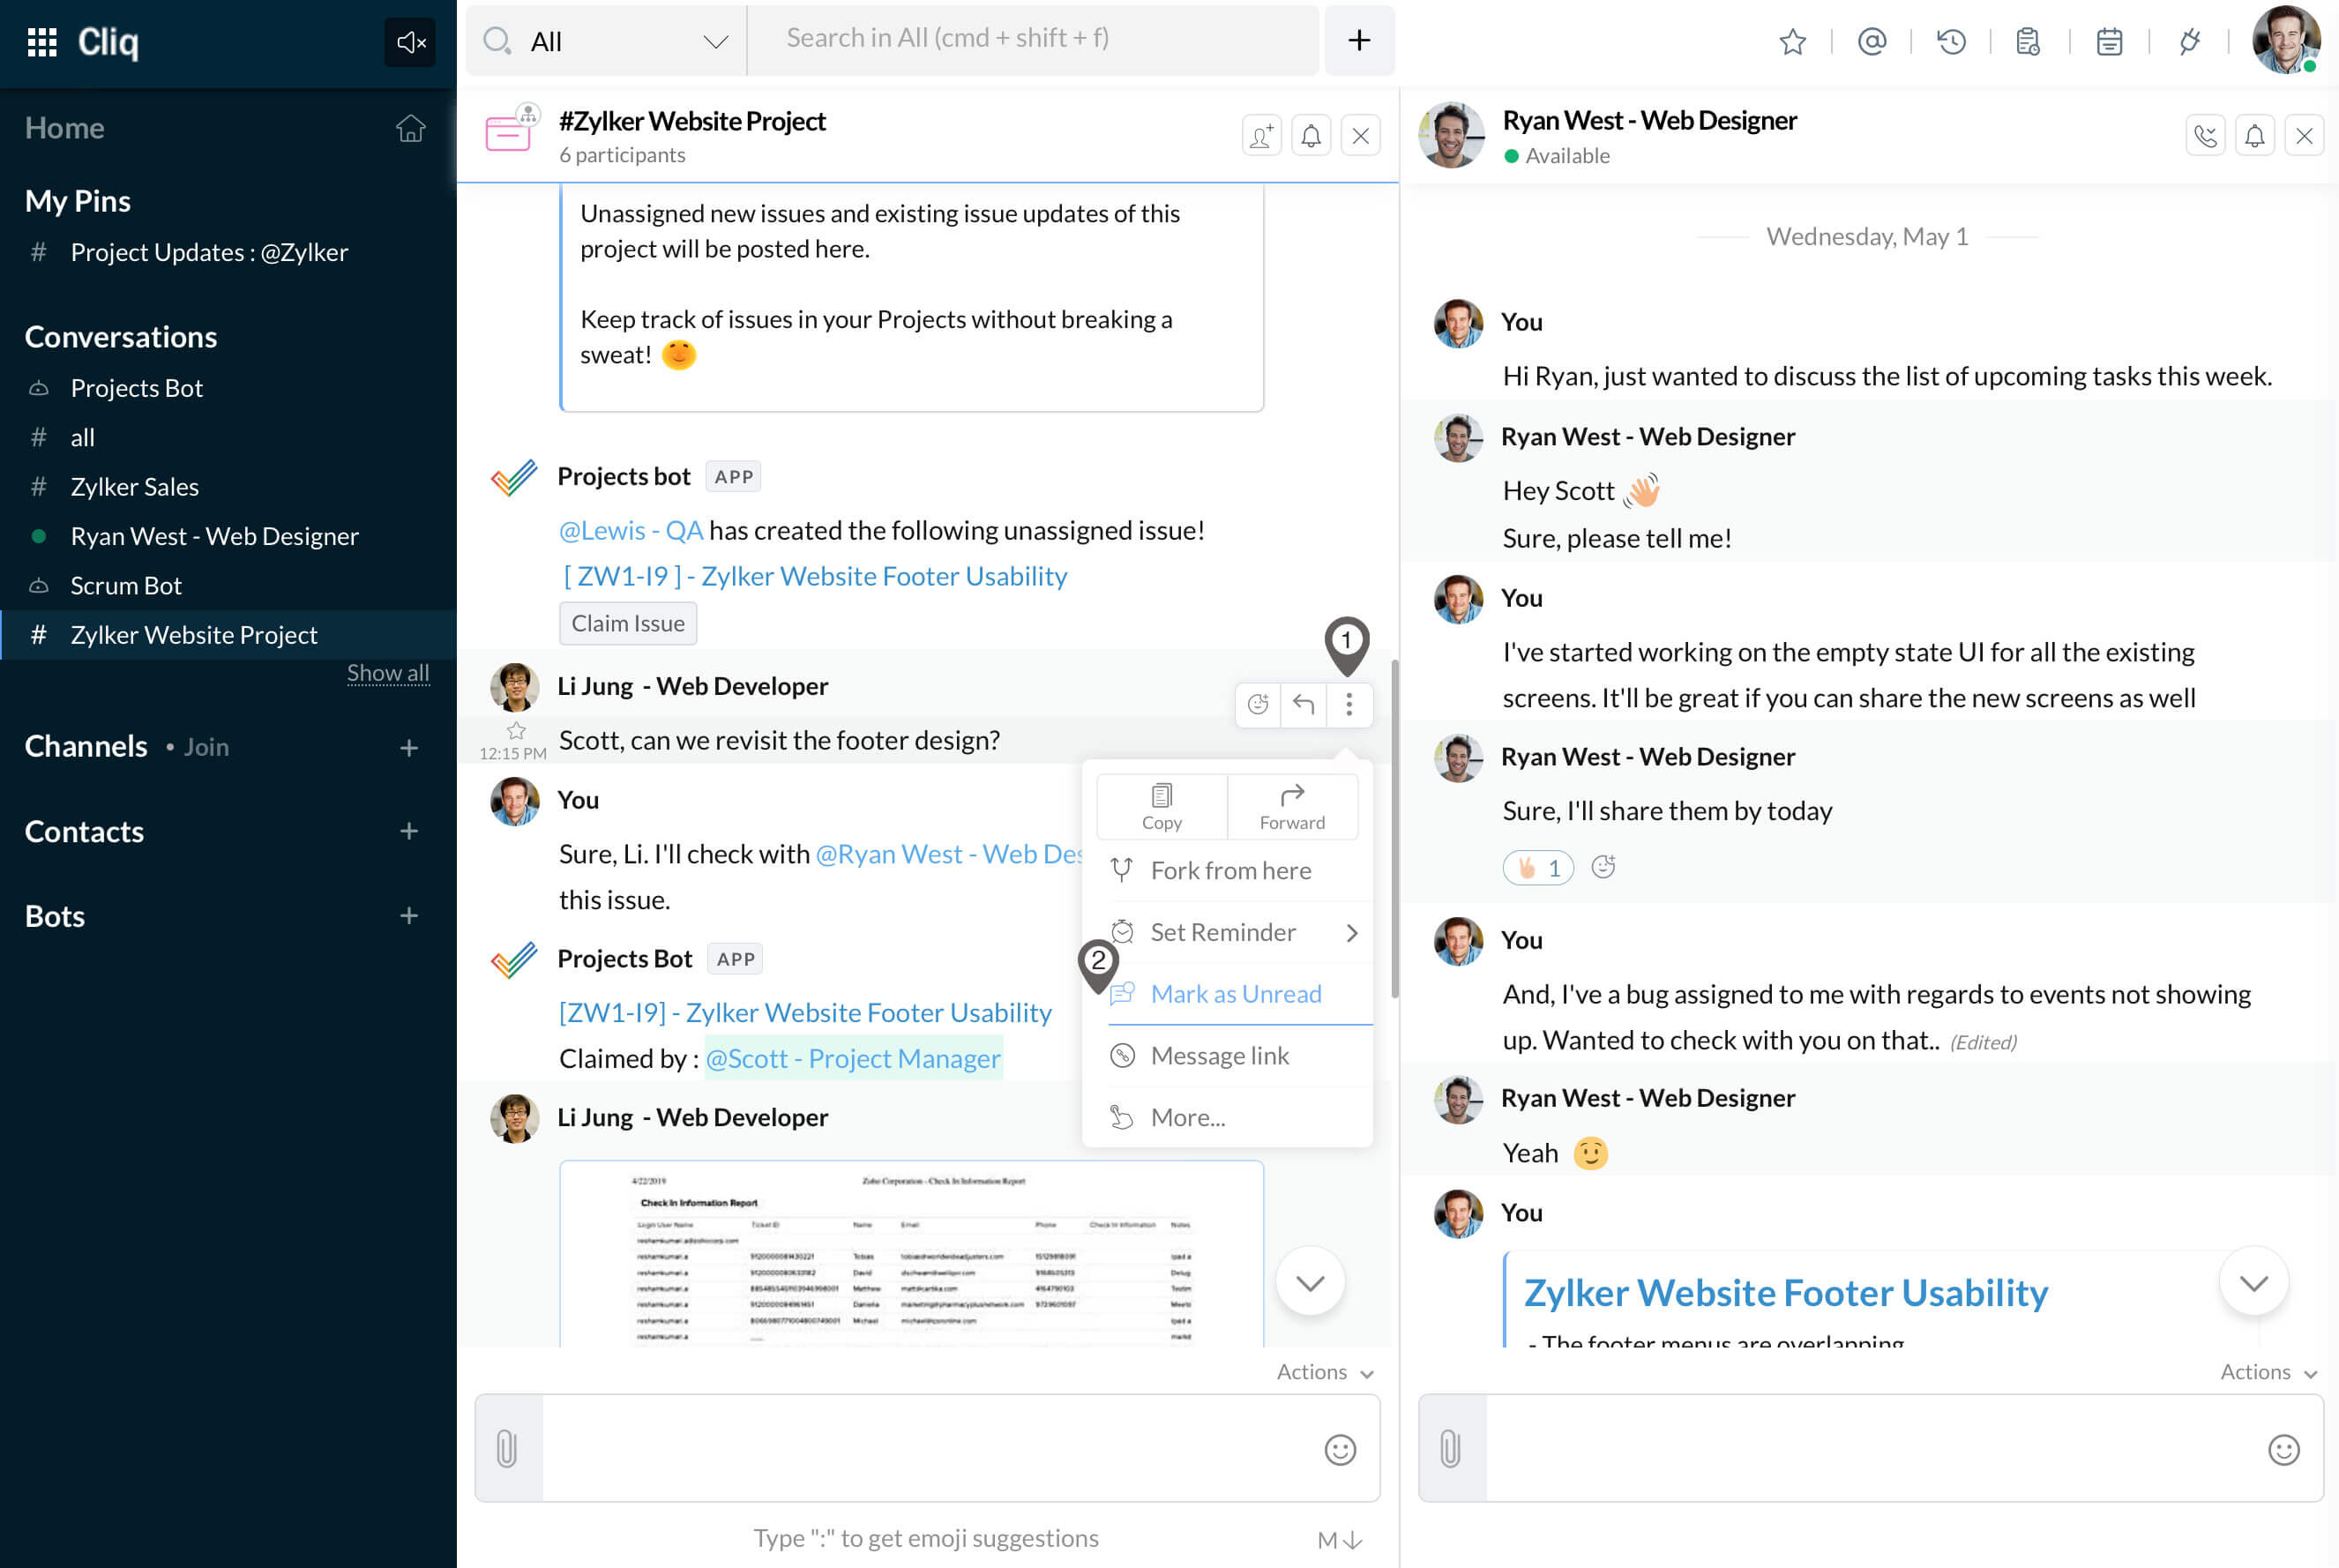Click the emoji reaction icon on Ryan's message

pyautogui.click(x=1603, y=866)
